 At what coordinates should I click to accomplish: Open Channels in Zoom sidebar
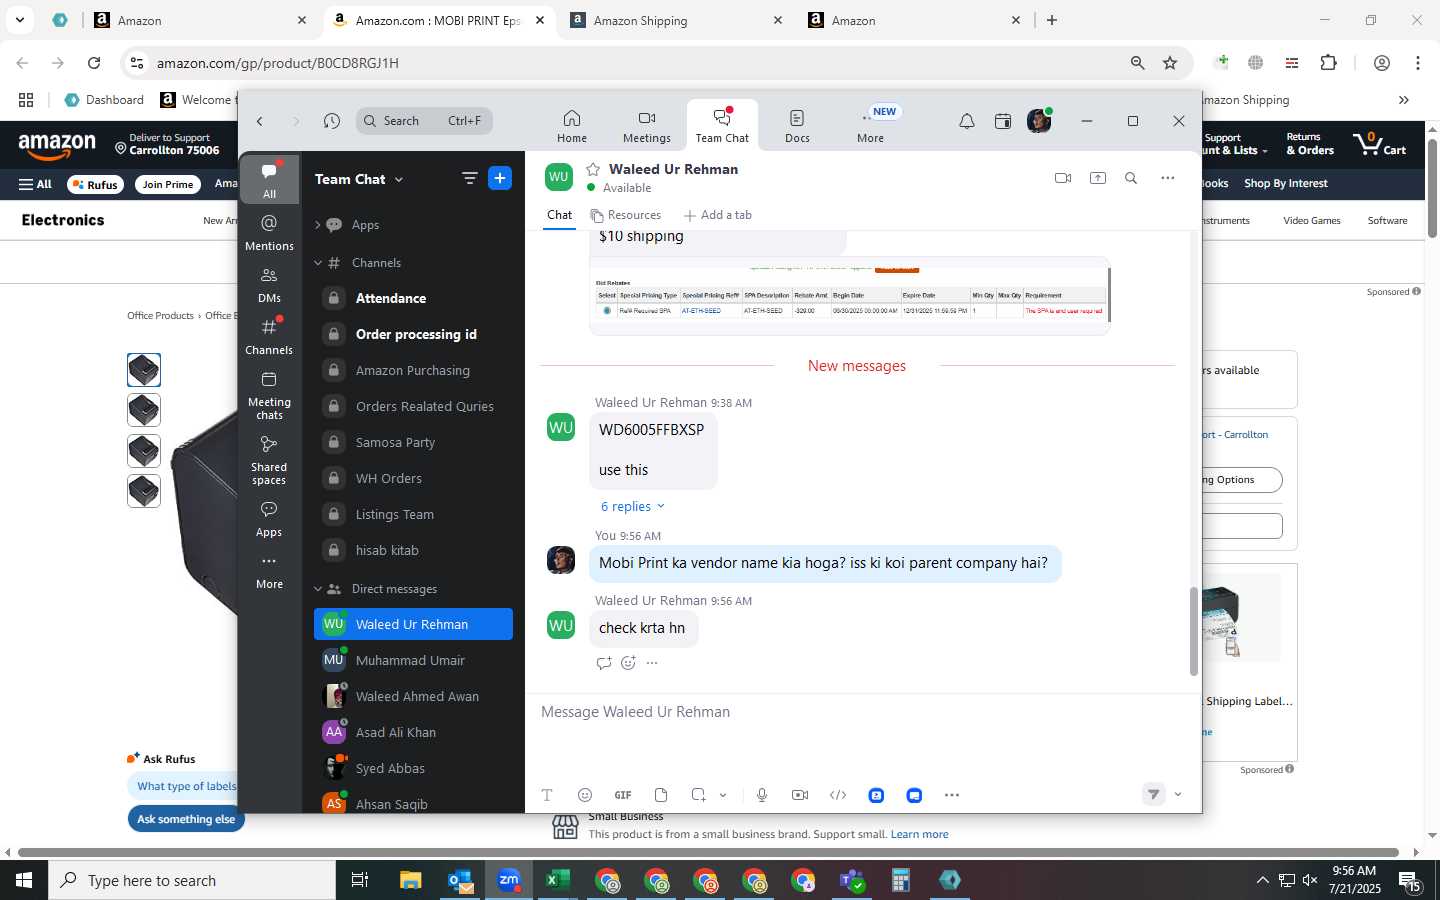pos(269,336)
